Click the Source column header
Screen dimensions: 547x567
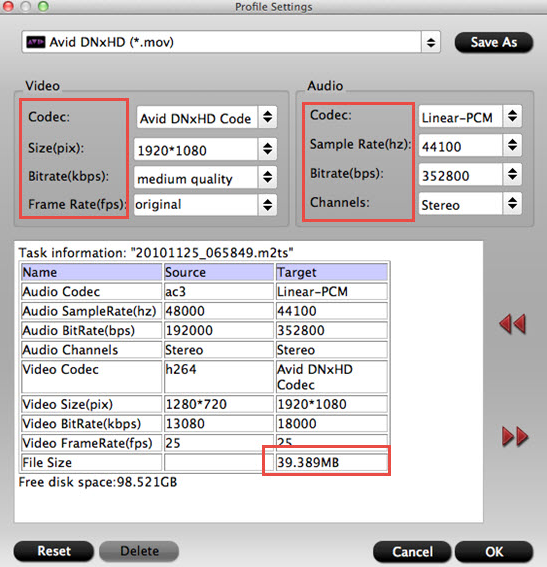pos(219,272)
